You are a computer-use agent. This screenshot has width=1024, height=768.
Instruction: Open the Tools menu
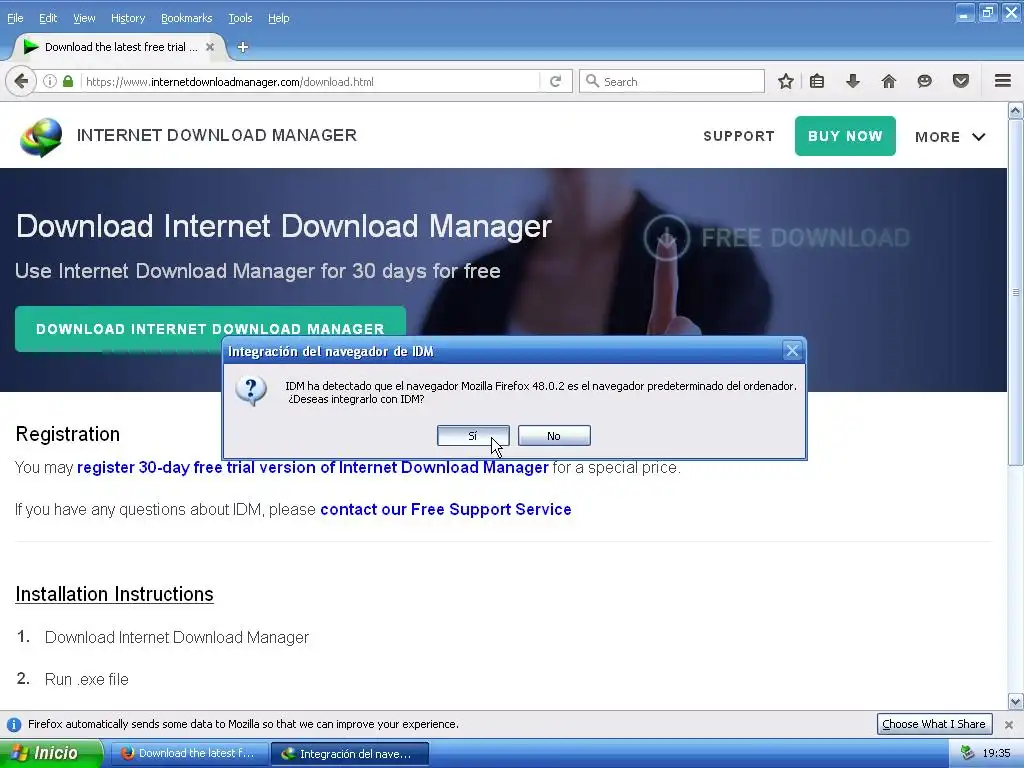click(240, 18)
